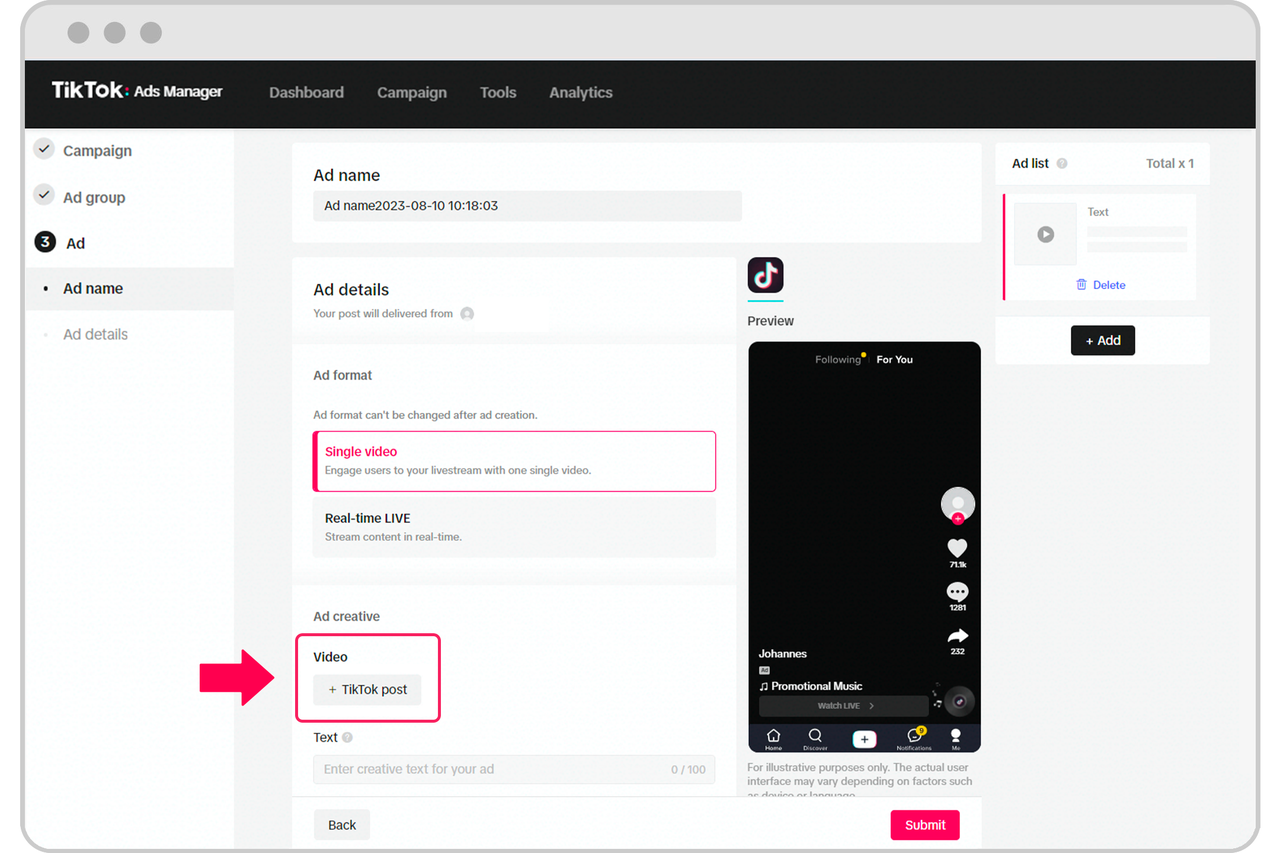Click the share arrow icon in preview
Viewport: 1280px width, 853px height.
tap(958, 635)
